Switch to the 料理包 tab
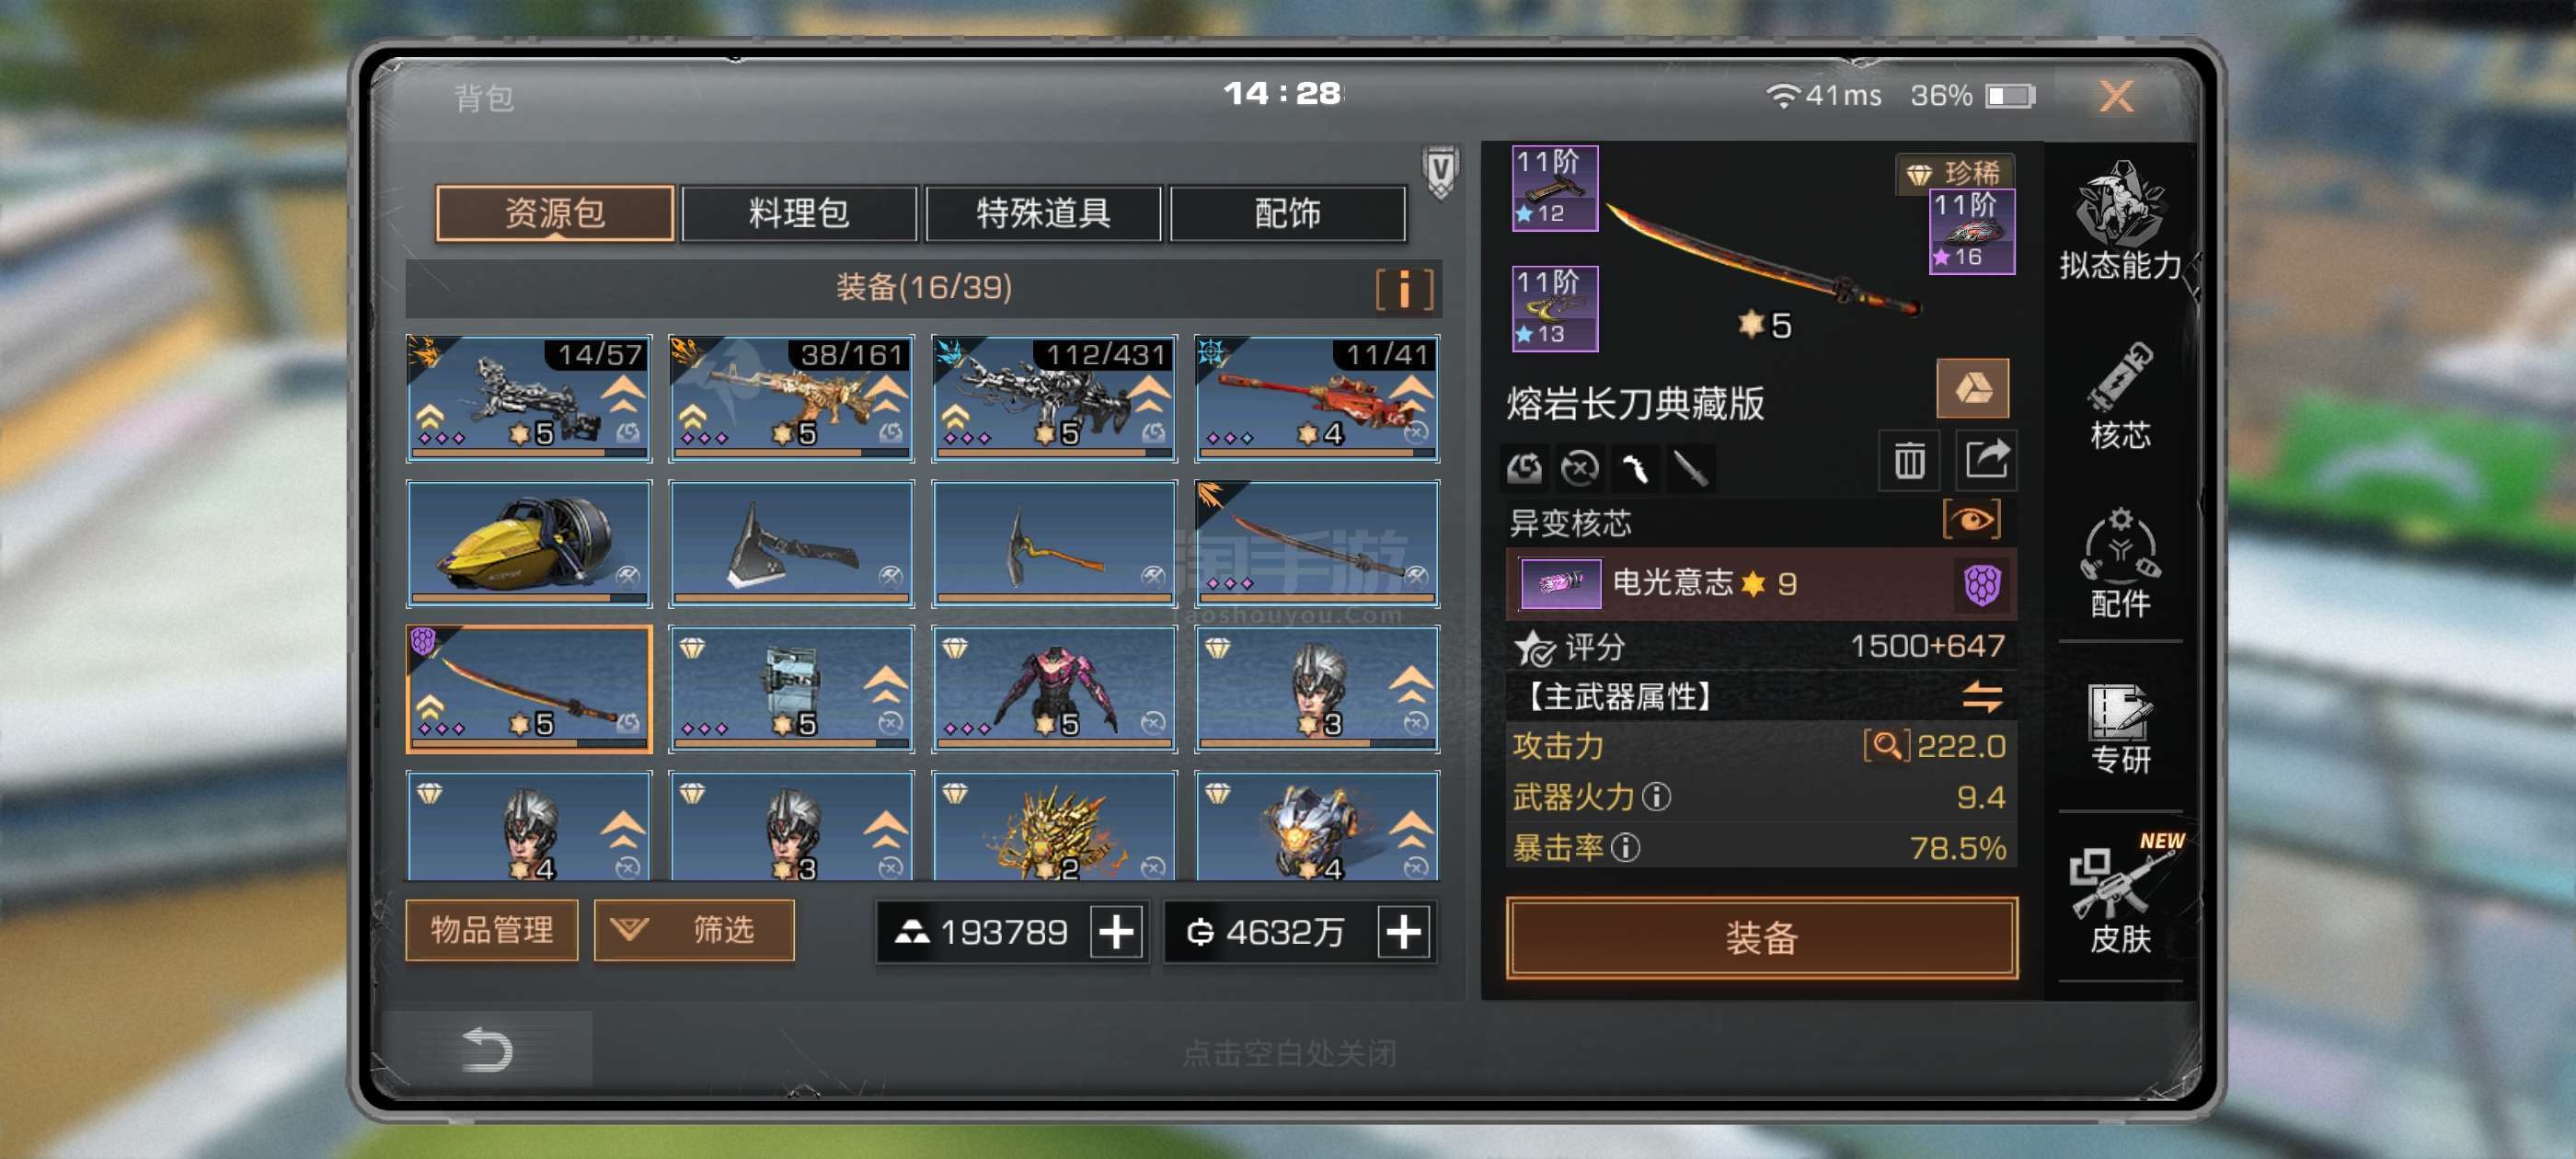Screen dimensions: 2576x1159 (x=798, y=213)
